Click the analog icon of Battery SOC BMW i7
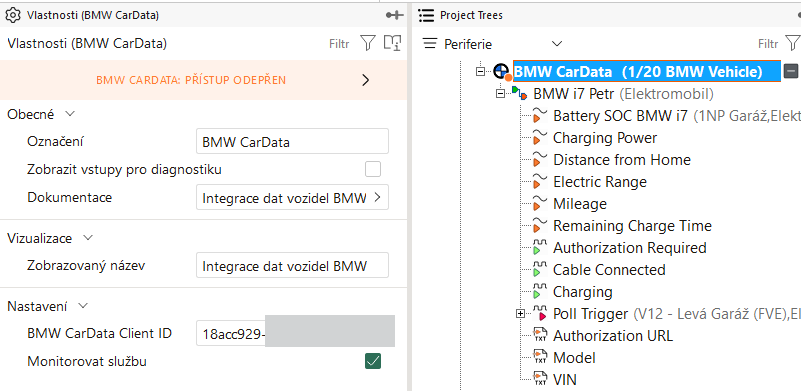 pos(539,116)
